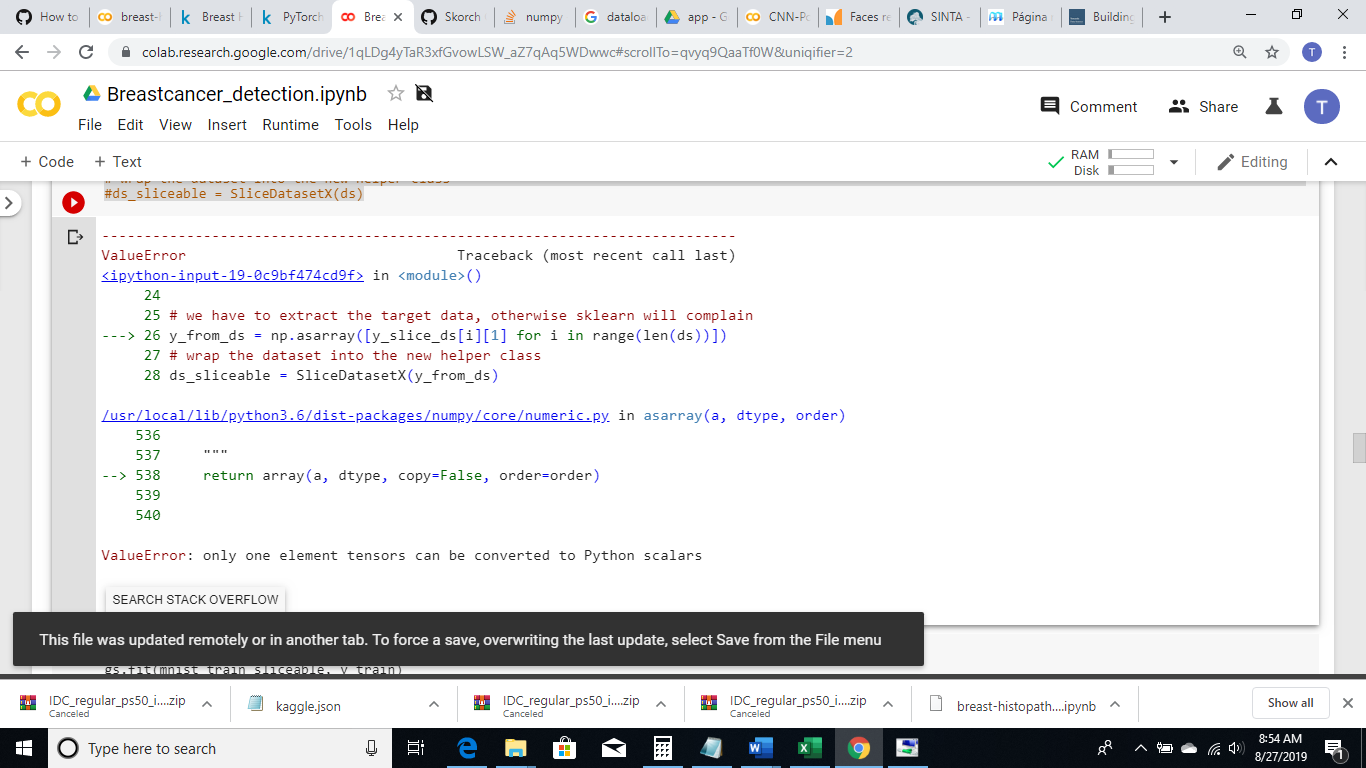The width and height of the screenshot is (1366, 768).
Task: Open the Runtime menu
Action: point(290,125)
